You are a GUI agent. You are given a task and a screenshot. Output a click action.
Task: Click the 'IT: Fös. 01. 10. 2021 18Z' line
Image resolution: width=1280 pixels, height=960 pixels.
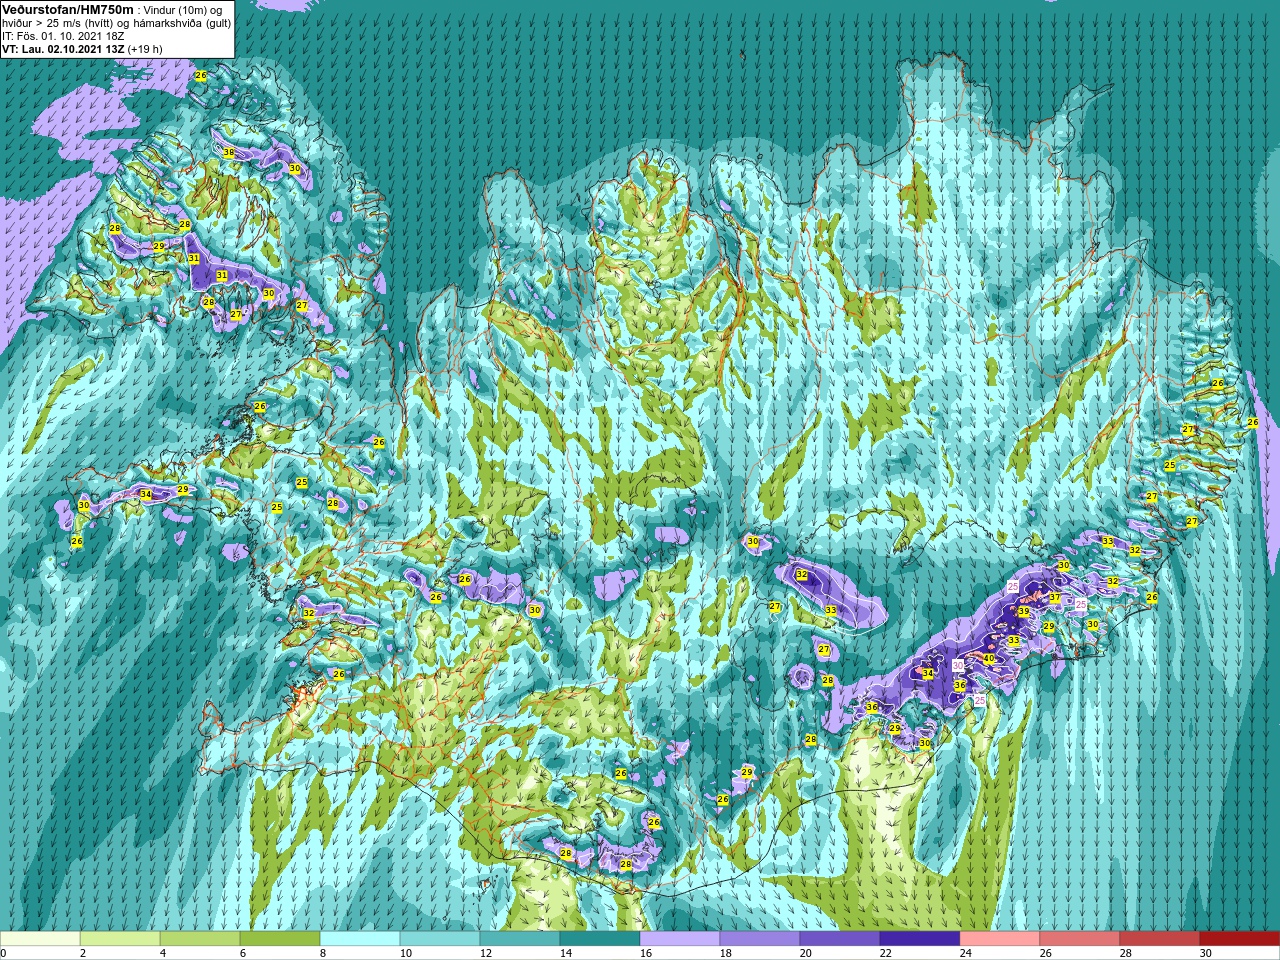tap(63, 36)
